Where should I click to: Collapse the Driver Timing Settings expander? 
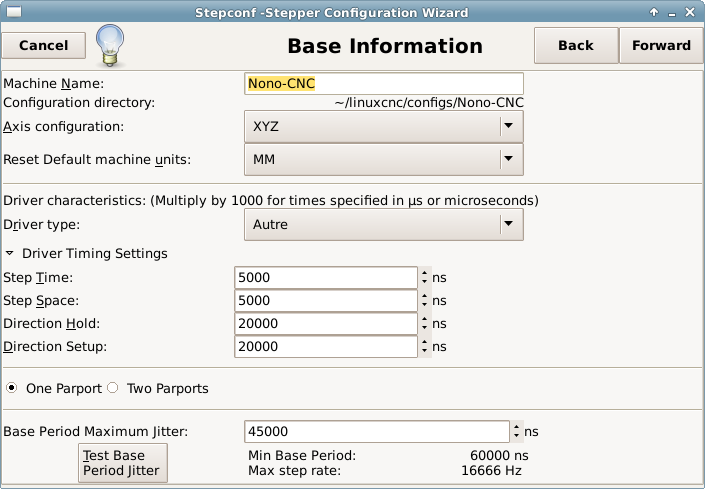(9, 253)
